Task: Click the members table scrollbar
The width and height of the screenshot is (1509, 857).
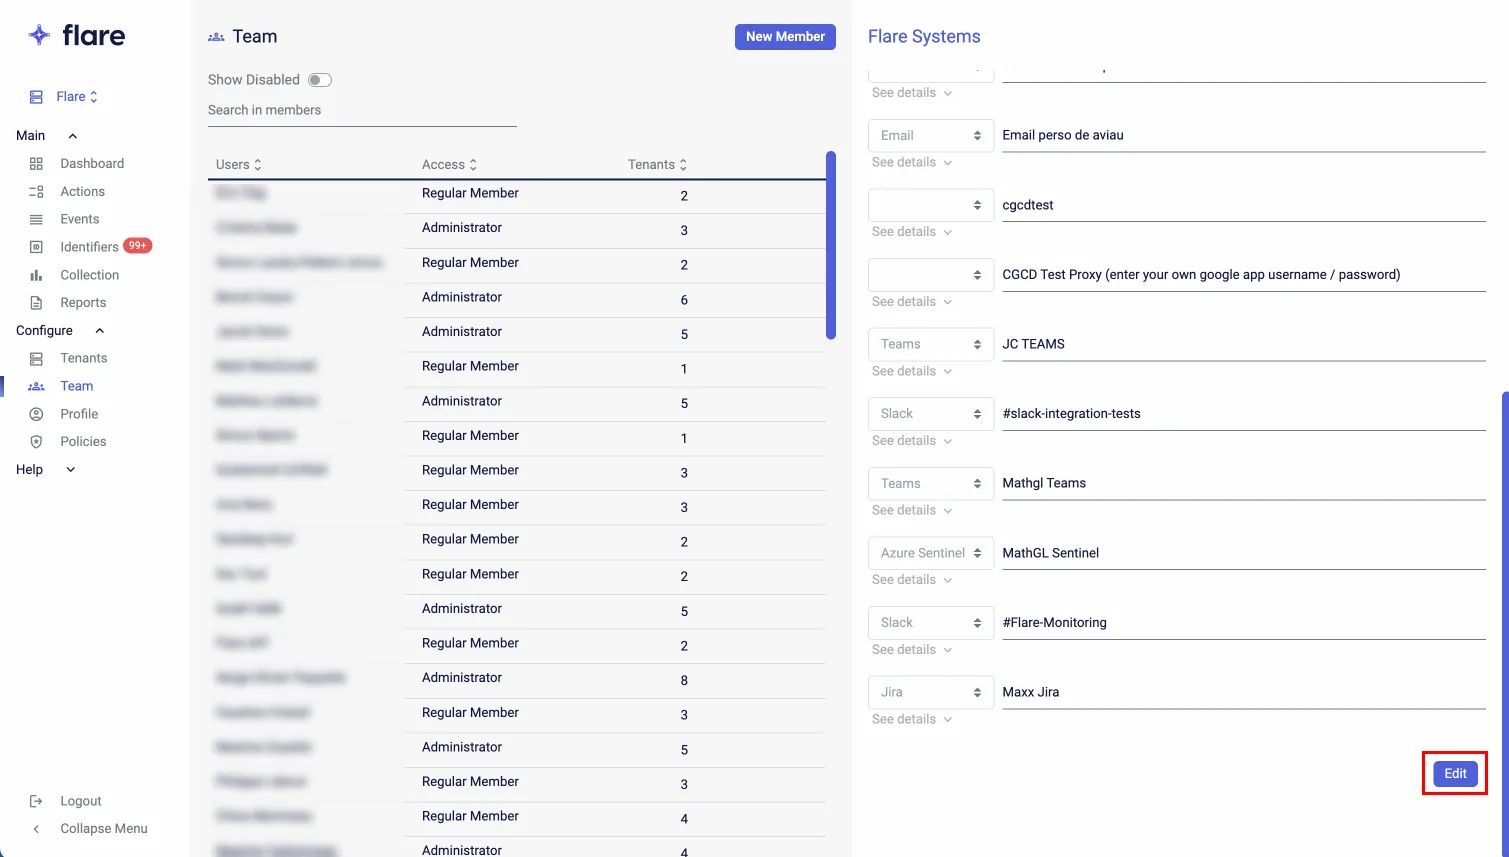Action: (831, 245)
